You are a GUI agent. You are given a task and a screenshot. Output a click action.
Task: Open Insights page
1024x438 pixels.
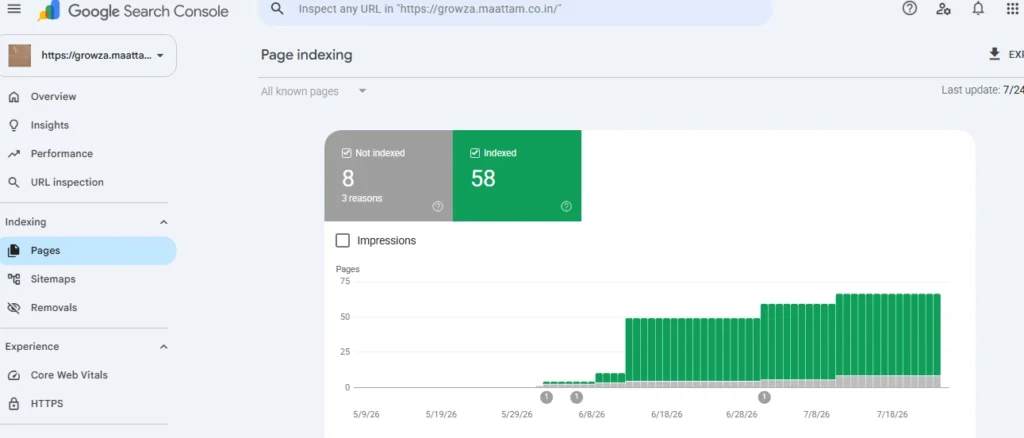50,125
